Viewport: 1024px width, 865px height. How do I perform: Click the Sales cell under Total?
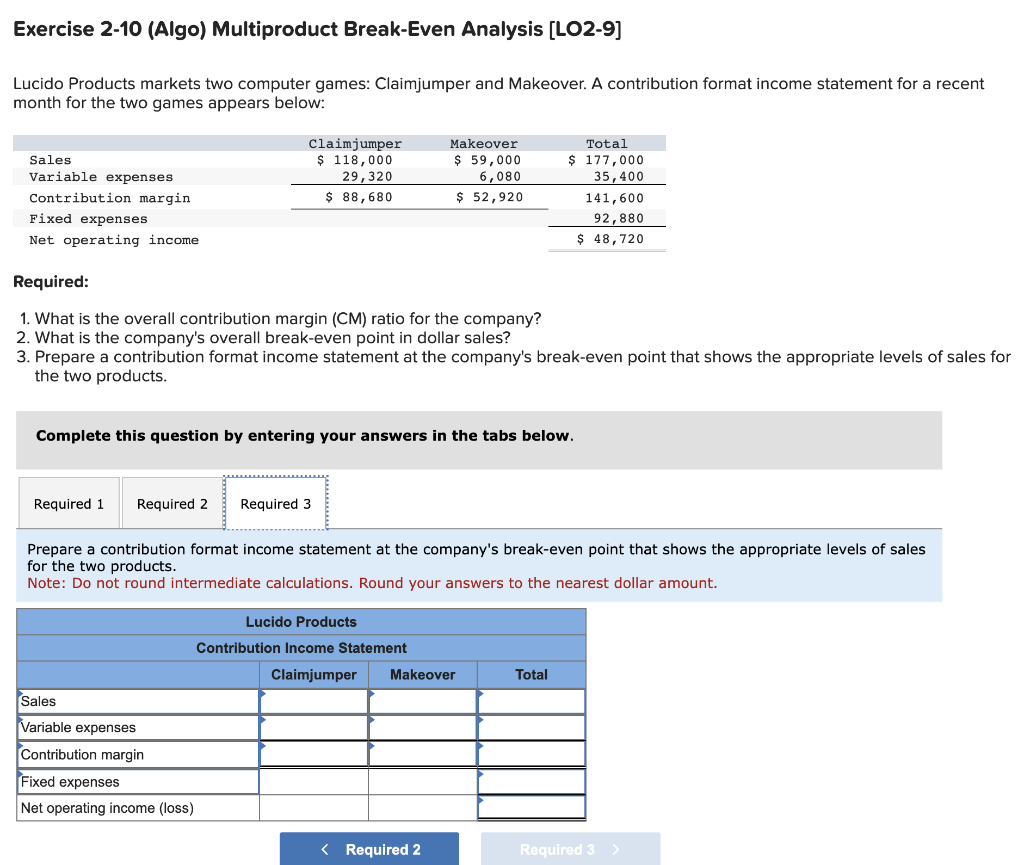click(x=531, y=701)
